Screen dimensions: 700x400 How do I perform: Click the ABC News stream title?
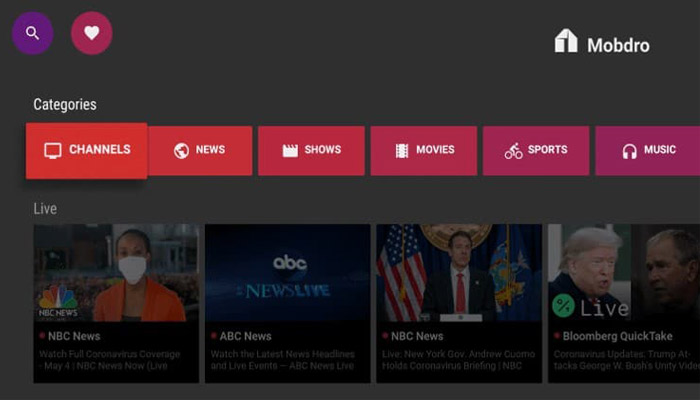pyautogui.click(x=245, y=336)
